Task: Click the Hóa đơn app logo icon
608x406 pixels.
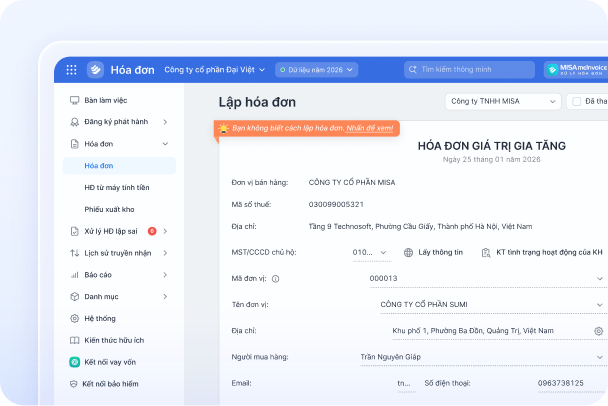Action: [x=95, y=70]
